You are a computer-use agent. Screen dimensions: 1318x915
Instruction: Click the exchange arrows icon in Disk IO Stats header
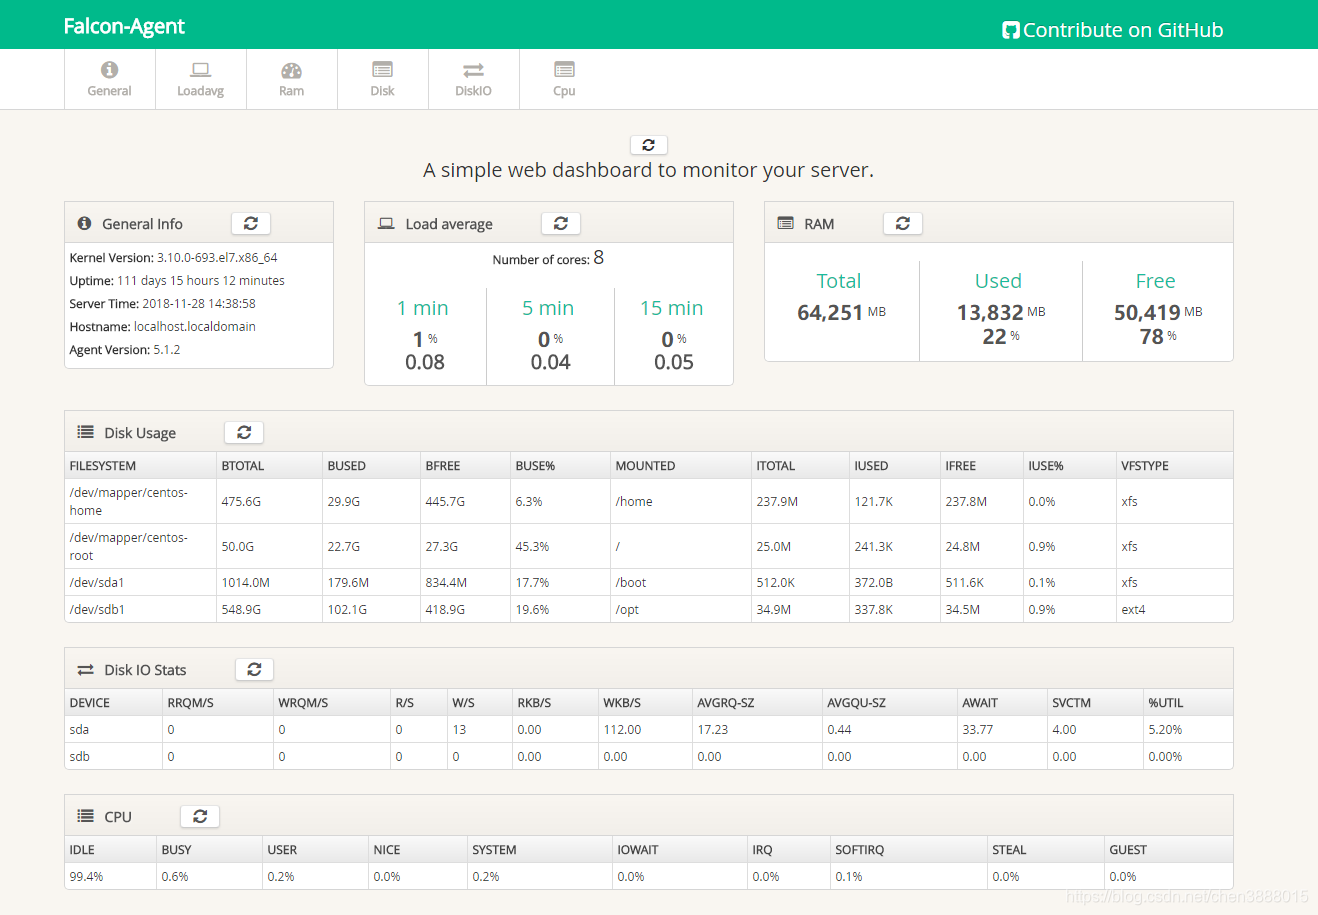pos(86,670)
